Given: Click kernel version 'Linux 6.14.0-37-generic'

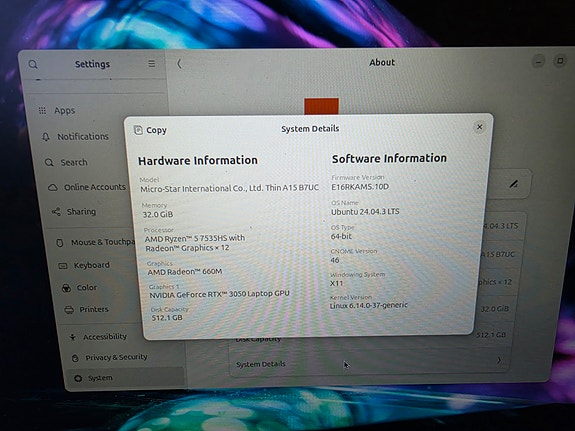Looking at the screenshot, I should tap(369, 305).
